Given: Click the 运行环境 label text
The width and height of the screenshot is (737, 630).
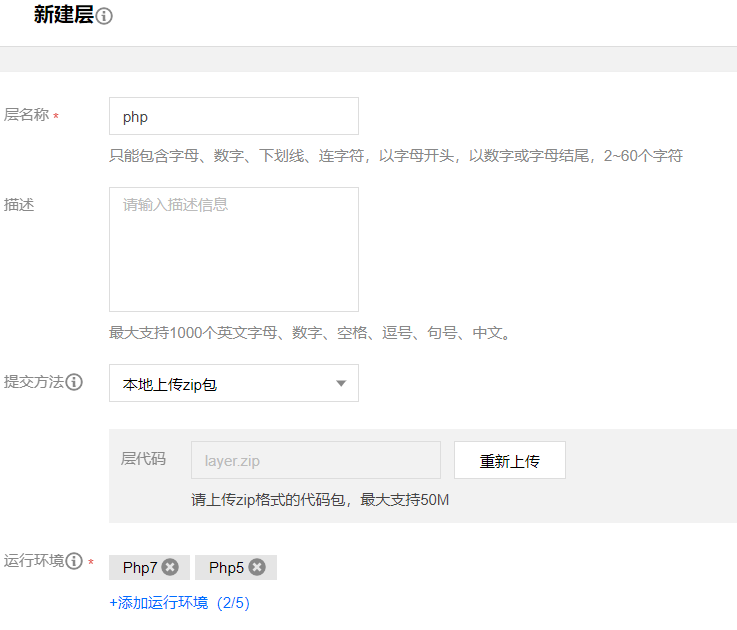Looking at the screenshot, I should click(x=34, y=560).
